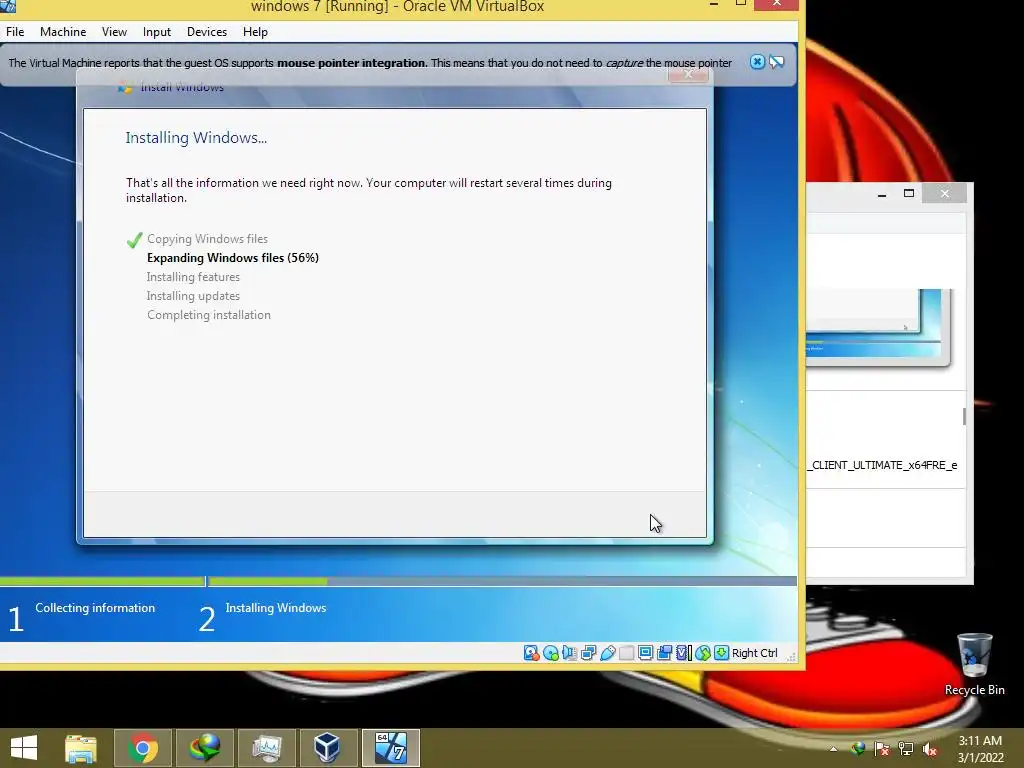Open the Devices menu
This screenshot has height=768, width=1024.
click(x=206, y=31)
